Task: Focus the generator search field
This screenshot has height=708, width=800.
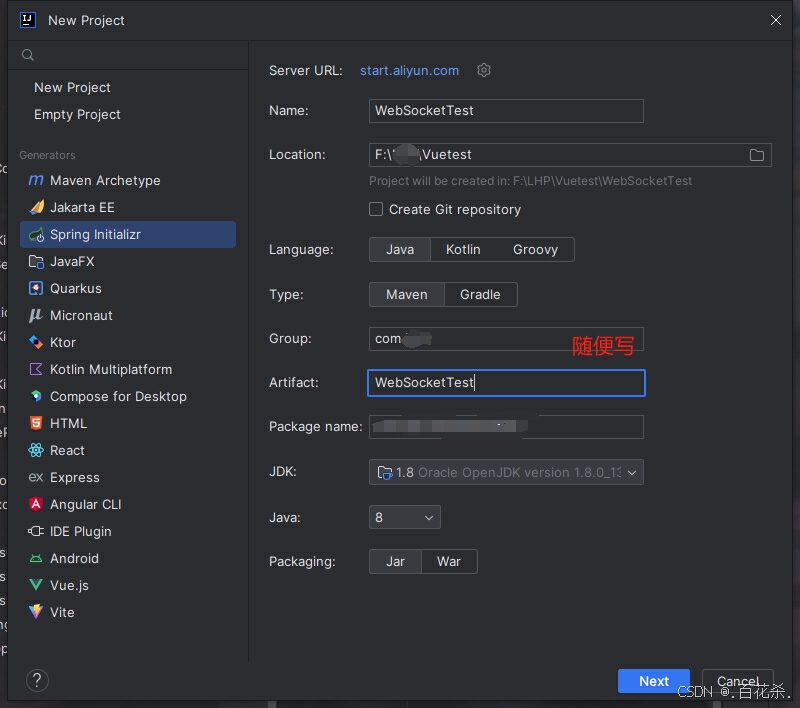Action: pyautogui.click(x=128, y=55)
